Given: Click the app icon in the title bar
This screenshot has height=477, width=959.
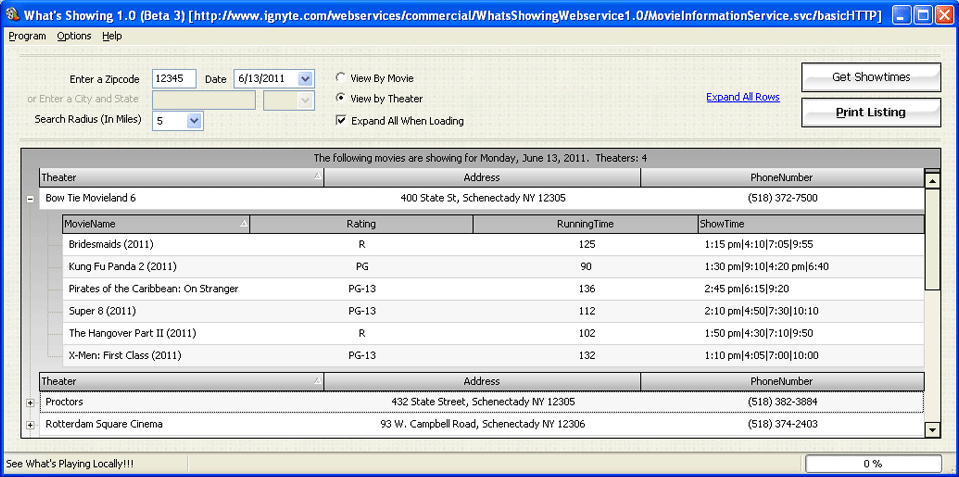Looking at the screenshot, I should coord(11,16).
